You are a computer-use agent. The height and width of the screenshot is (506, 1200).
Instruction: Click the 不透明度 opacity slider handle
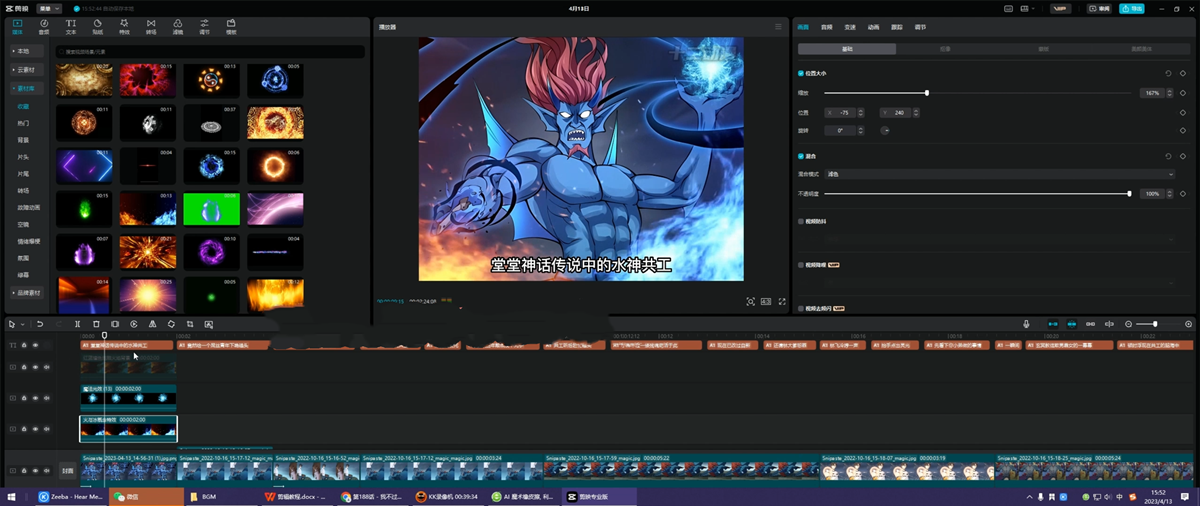point(1129,193)
